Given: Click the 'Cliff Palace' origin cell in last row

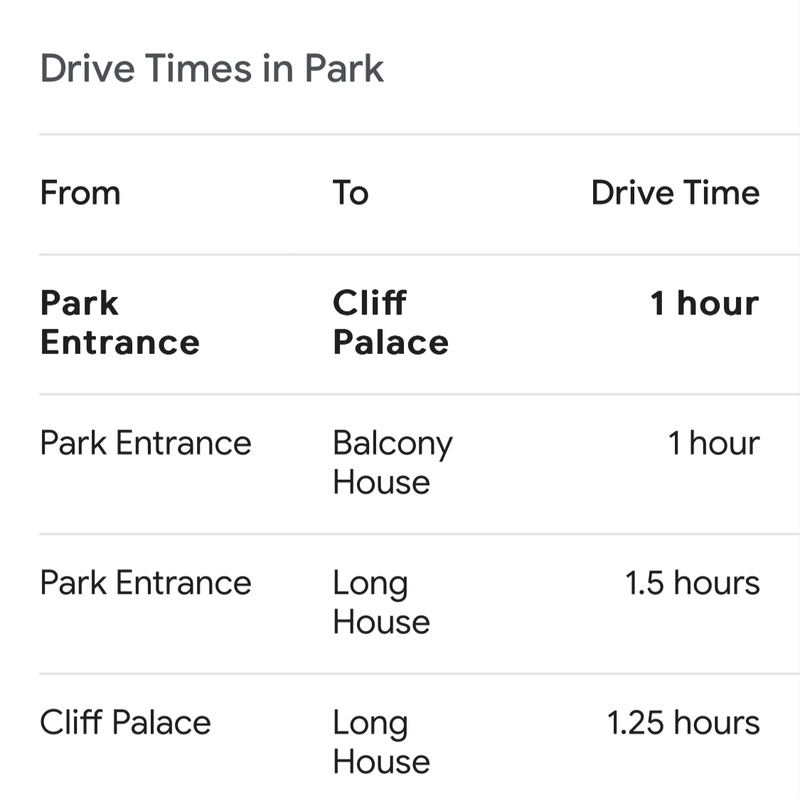Looking at the screenshot, I should pyautogui.click(x=126, y=722).
